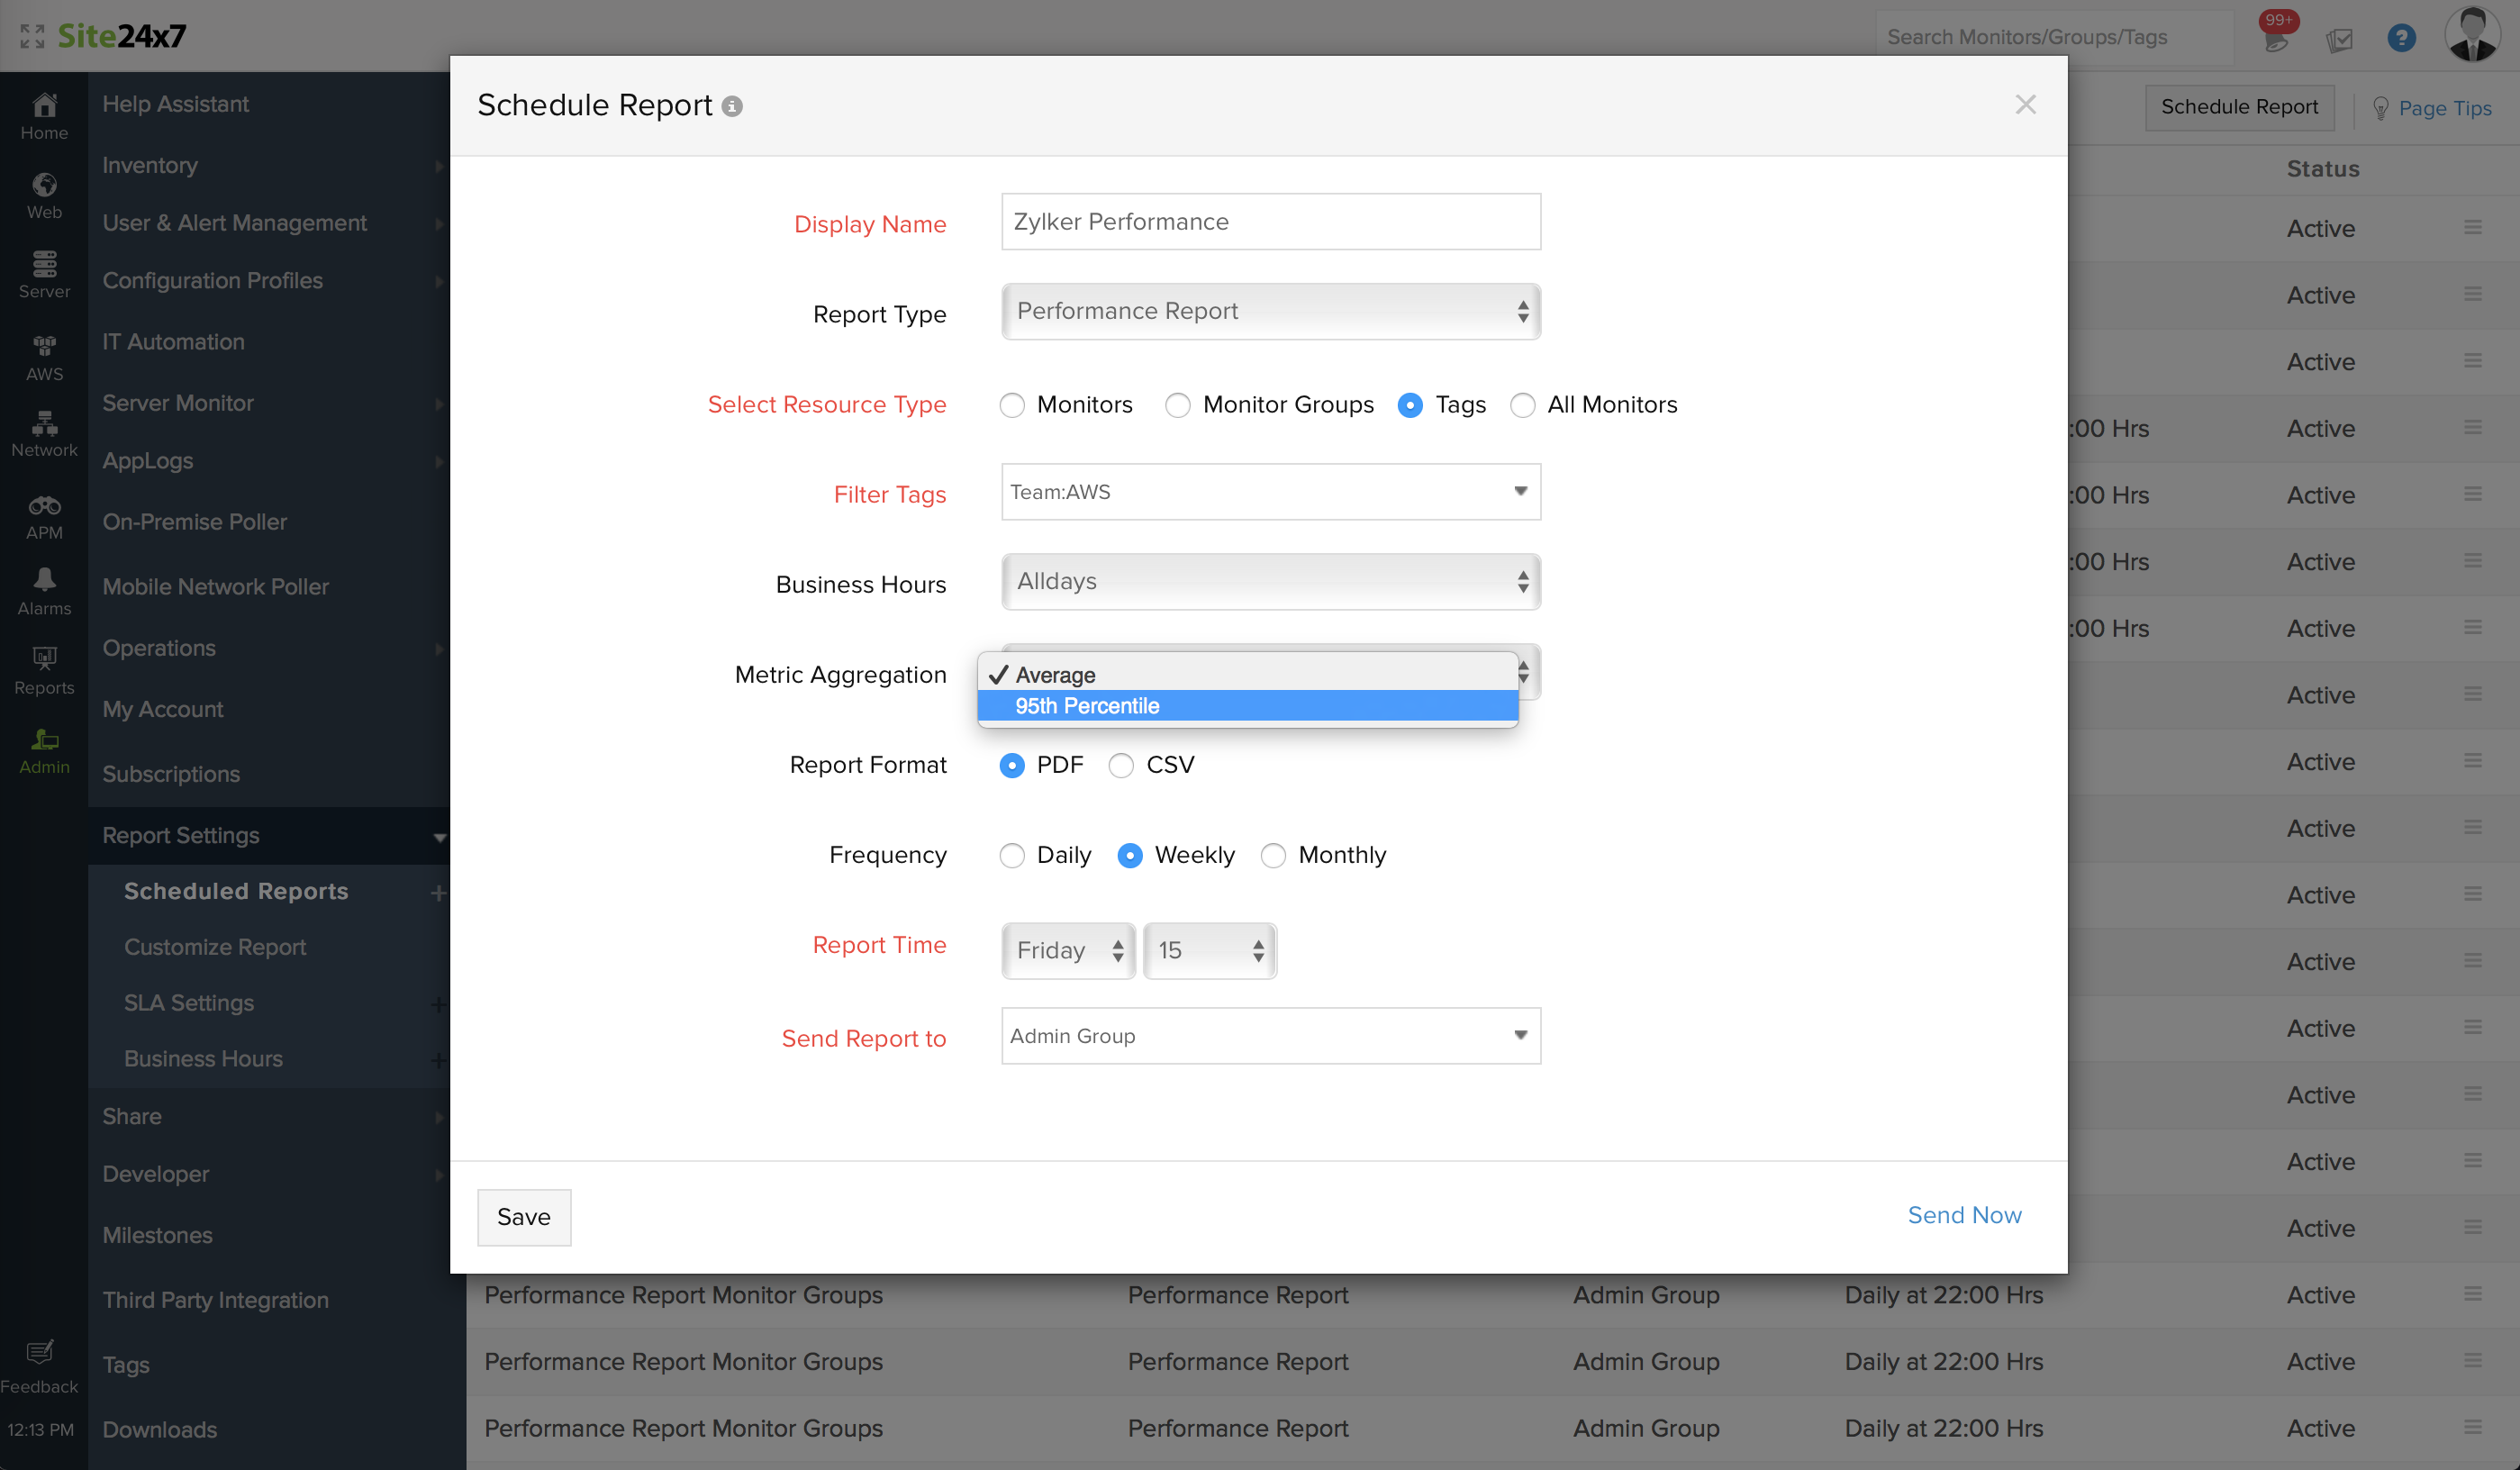2520x1470 pixels.
Task: Open the Server section icon
Action: (x=44, y=275)
